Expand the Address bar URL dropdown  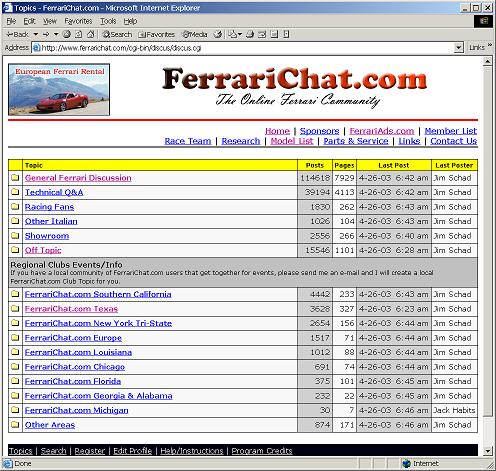click(459, 48)
